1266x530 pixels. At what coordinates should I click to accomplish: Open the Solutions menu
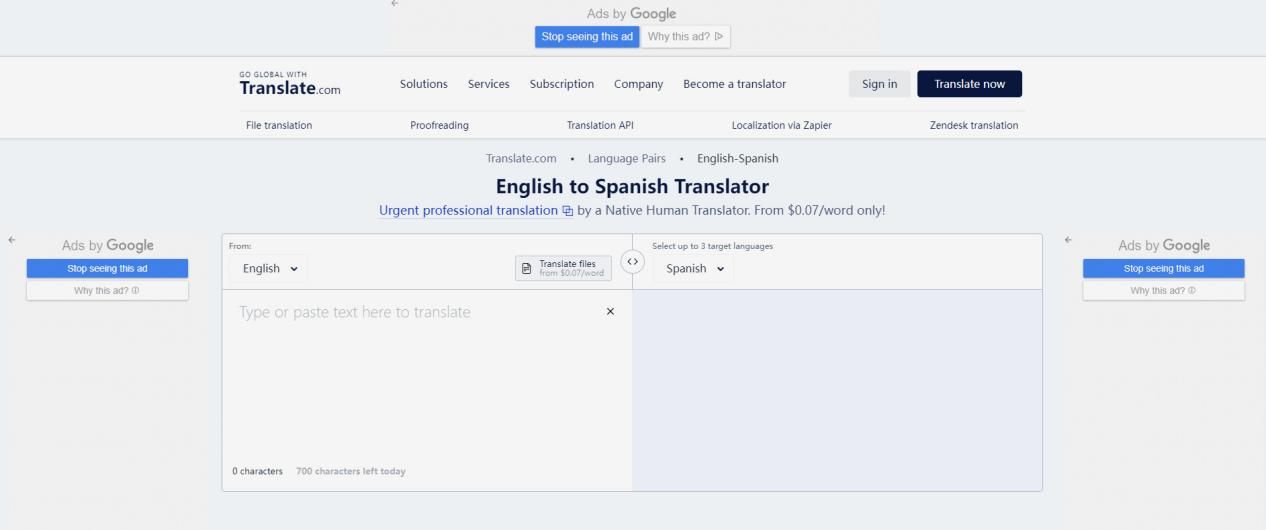[x=424, y=84]
